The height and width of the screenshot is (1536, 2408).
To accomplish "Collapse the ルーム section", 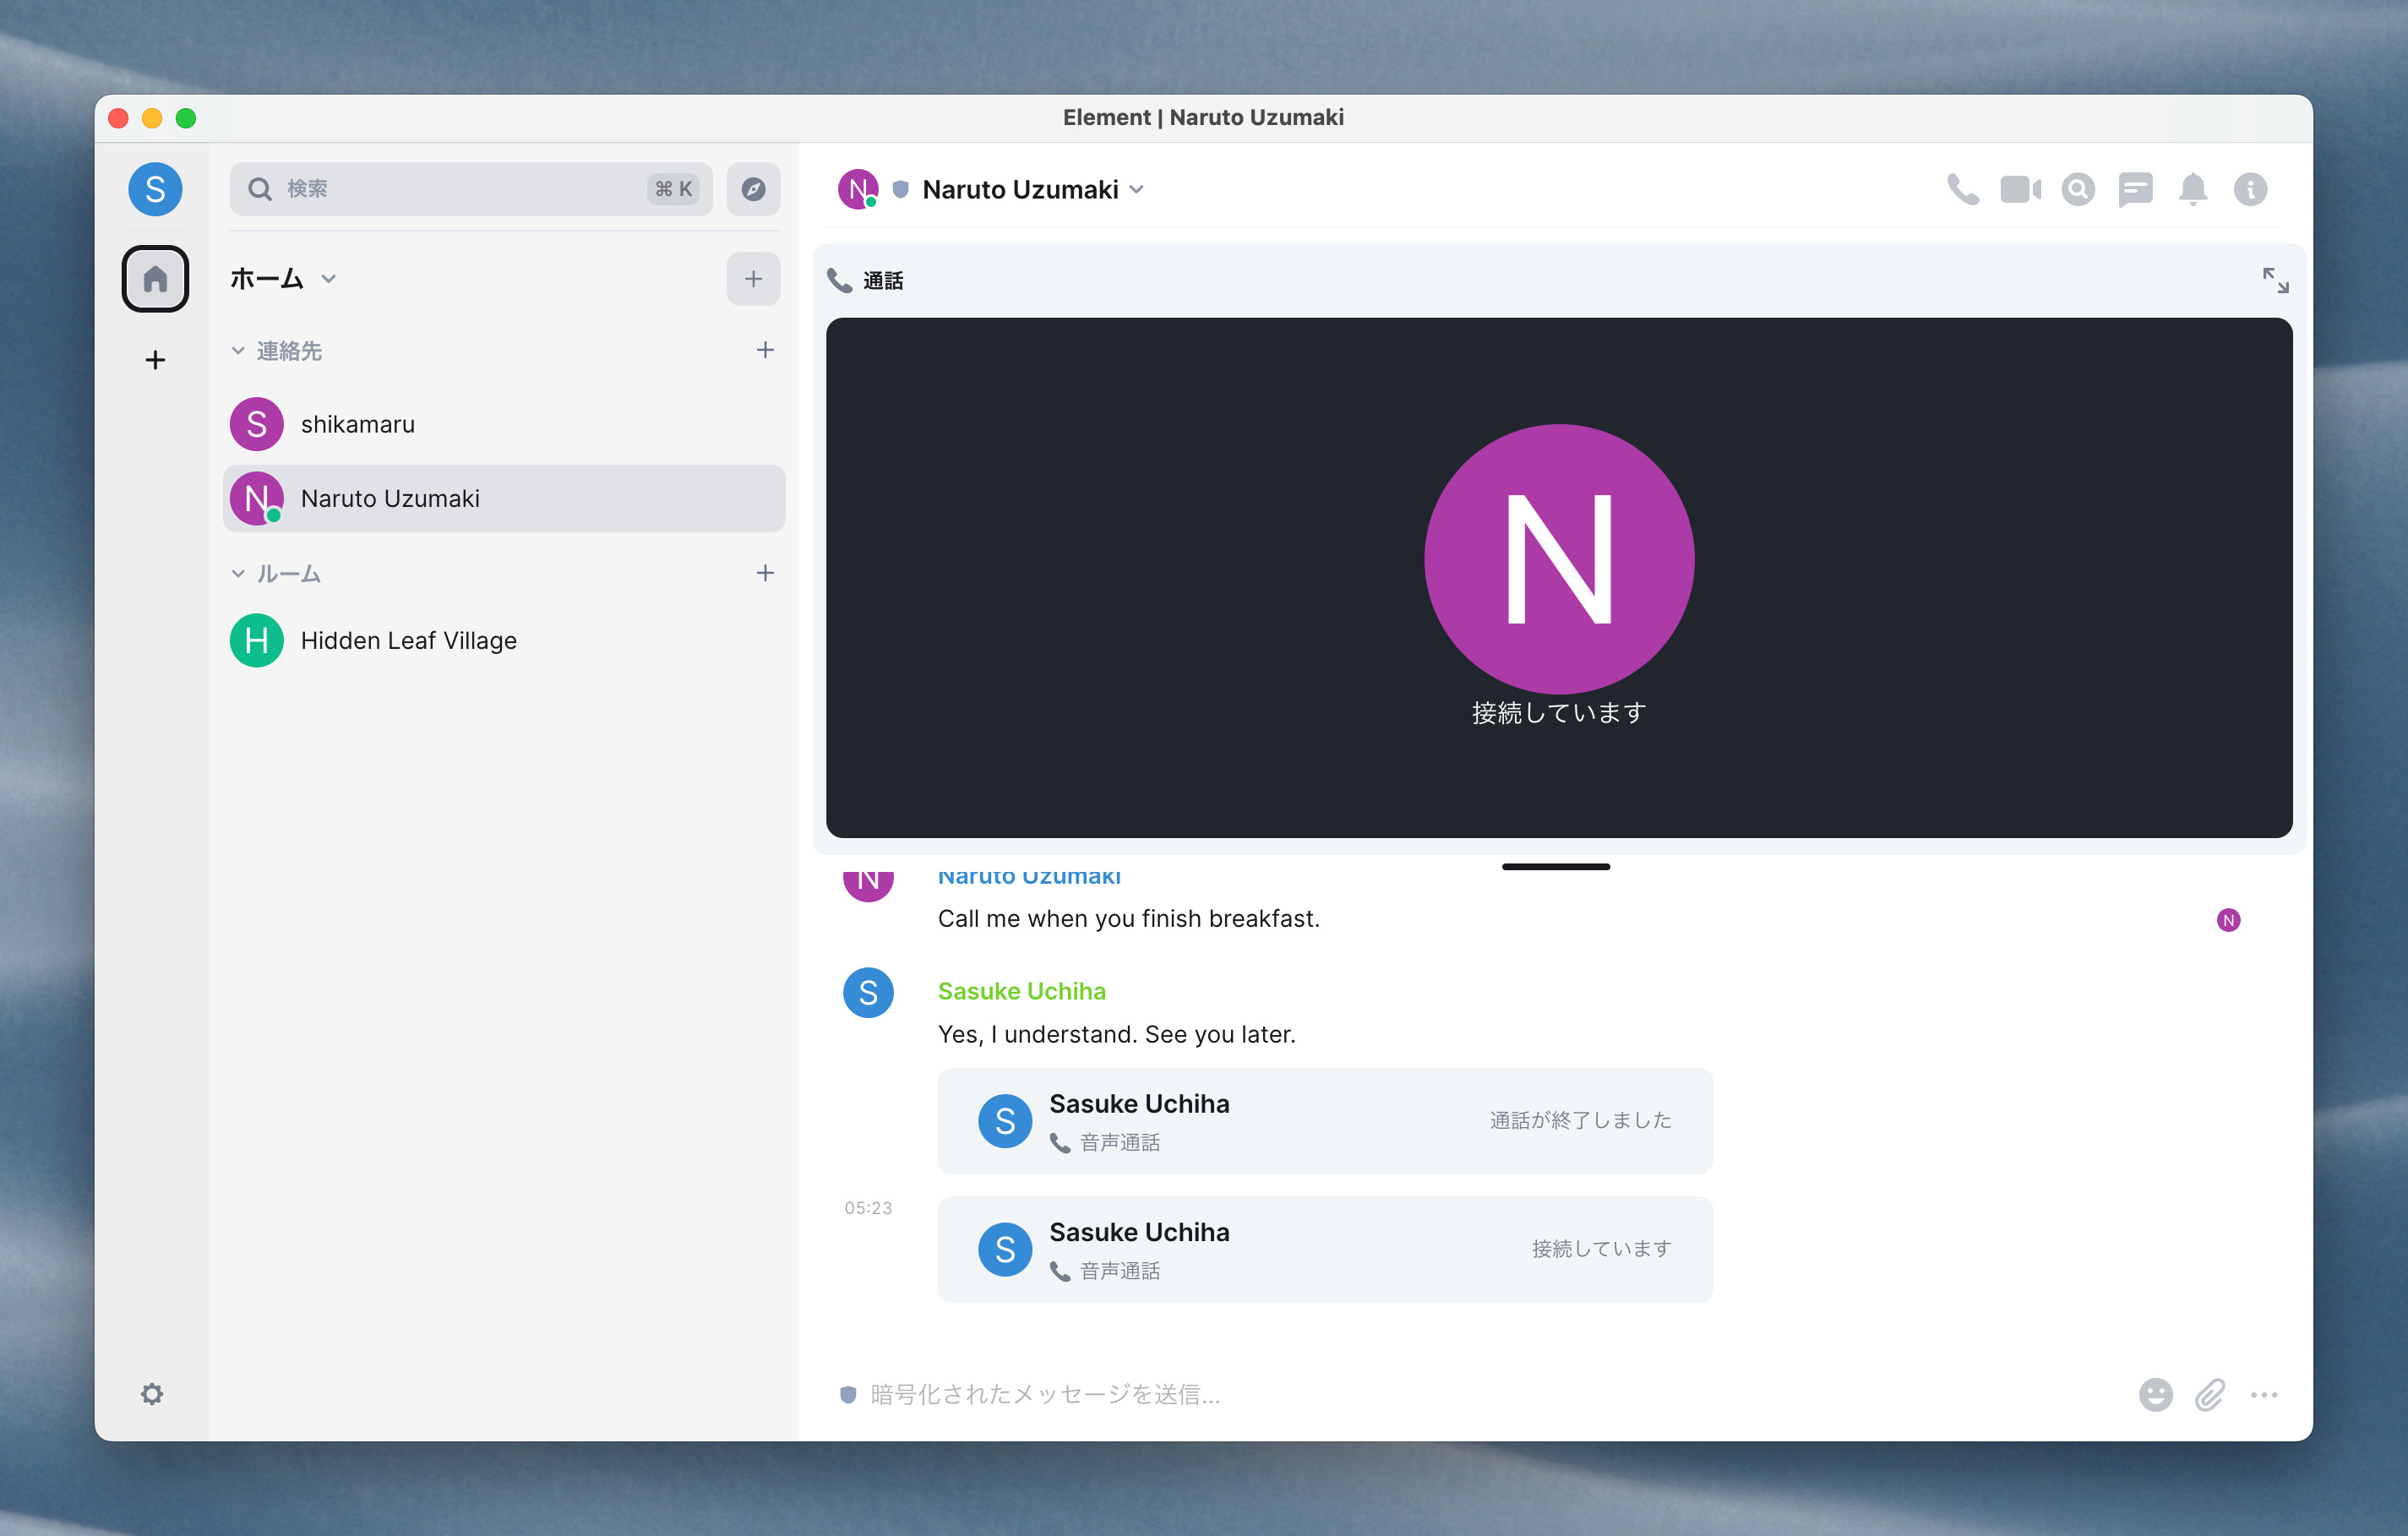I will (238, 574).
